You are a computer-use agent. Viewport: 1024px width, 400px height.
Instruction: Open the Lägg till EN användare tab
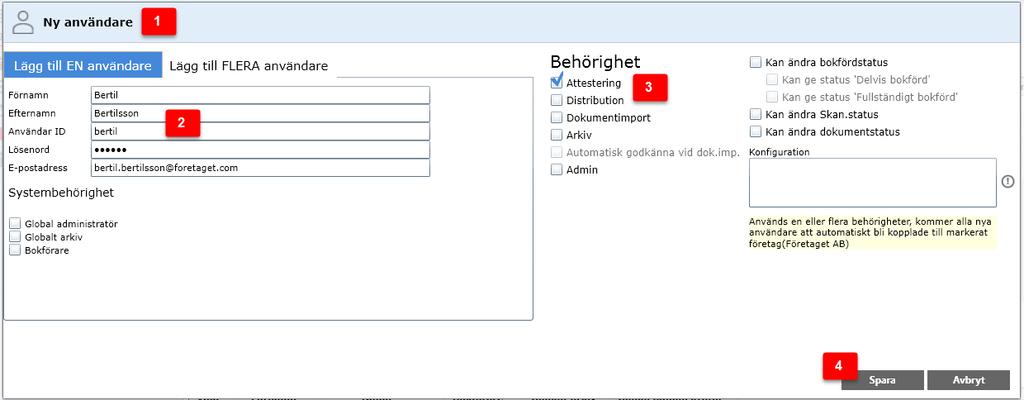[x=83, y=66]
